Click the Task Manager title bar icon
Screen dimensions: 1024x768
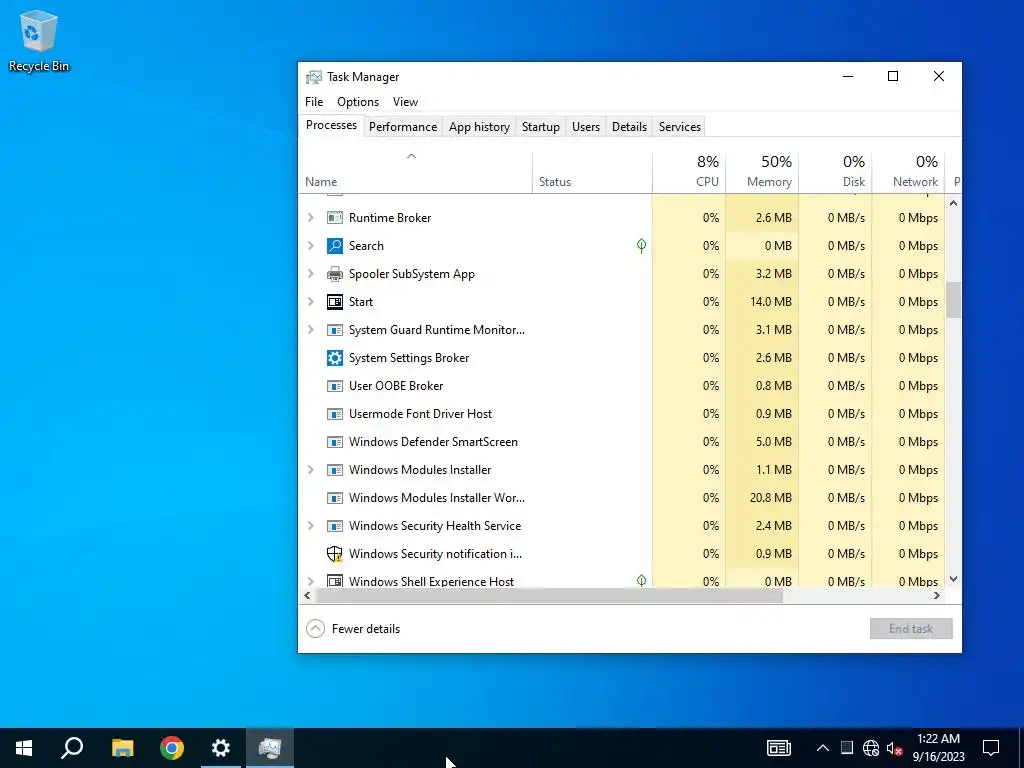313,77
